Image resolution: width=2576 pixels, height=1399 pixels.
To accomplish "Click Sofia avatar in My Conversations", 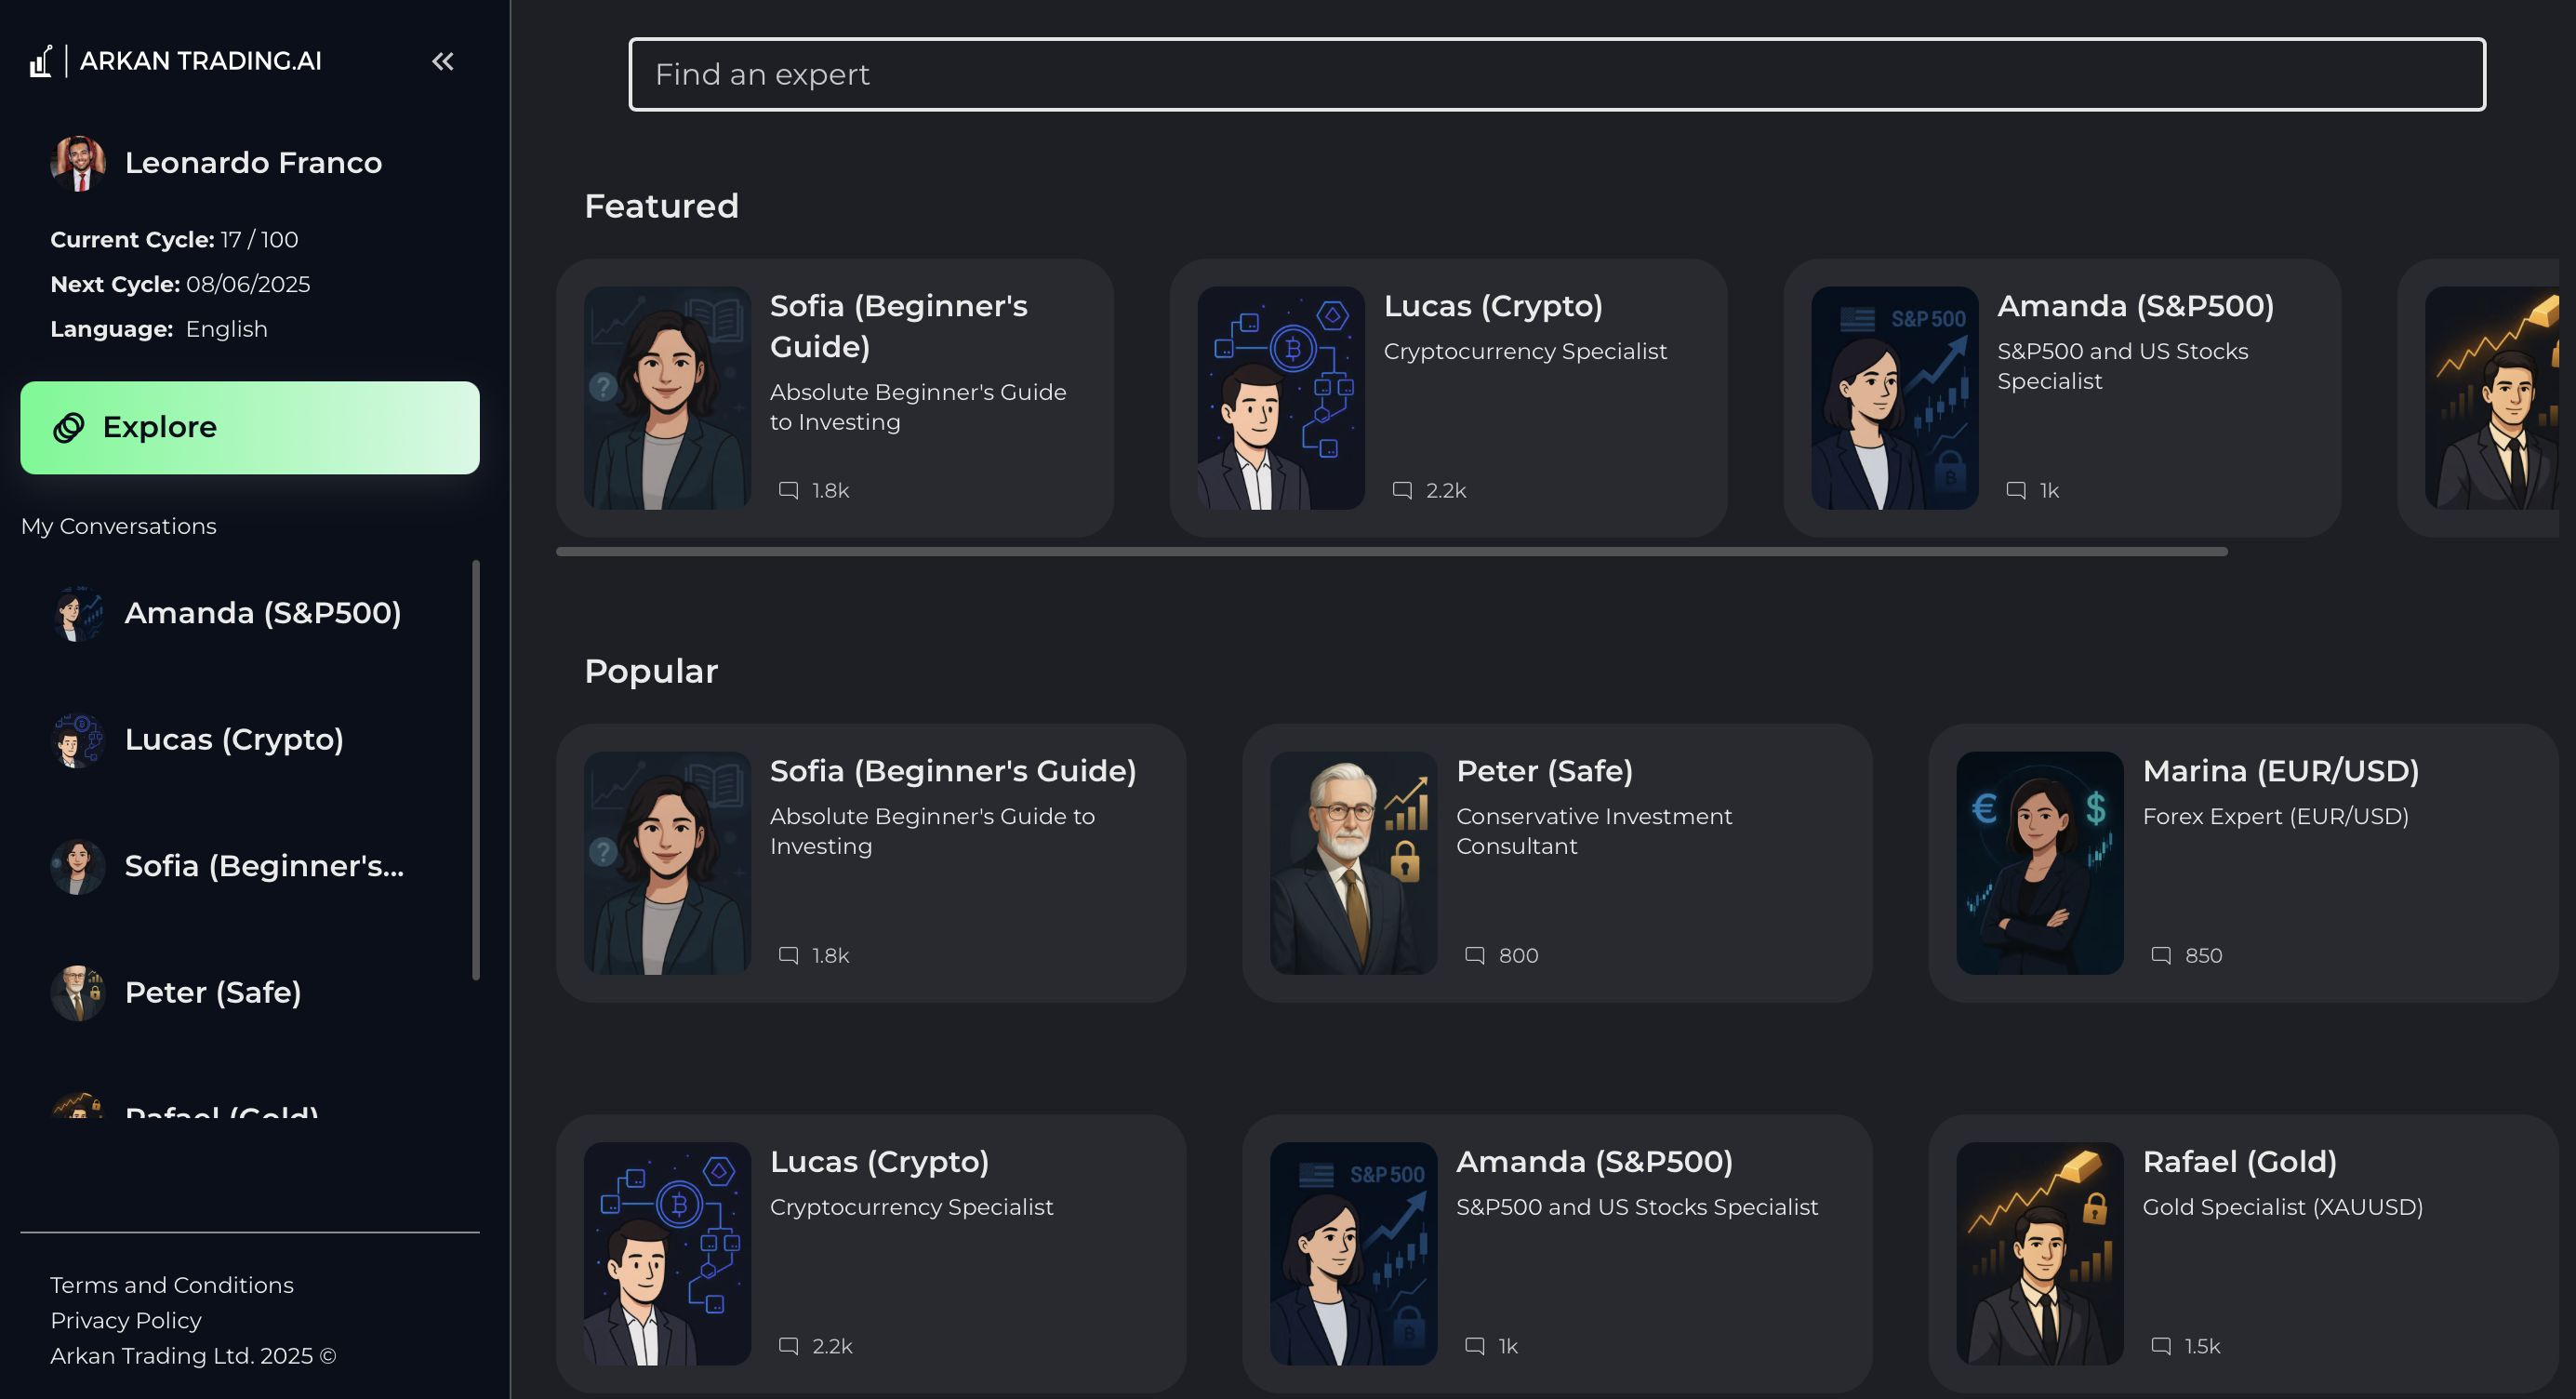I will click(78, 866).
